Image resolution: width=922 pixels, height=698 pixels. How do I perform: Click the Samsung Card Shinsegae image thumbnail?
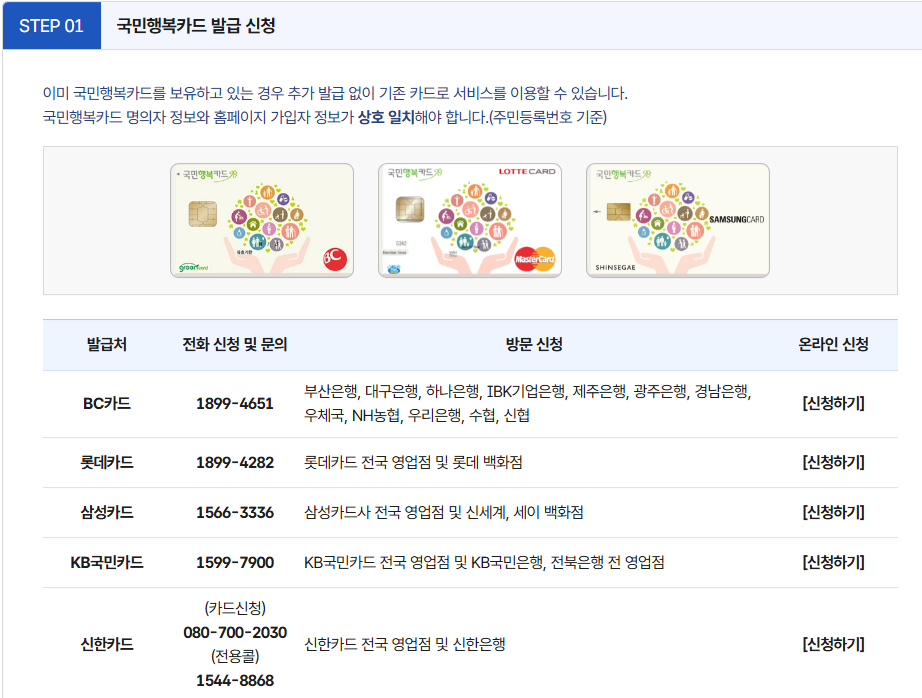678,220
